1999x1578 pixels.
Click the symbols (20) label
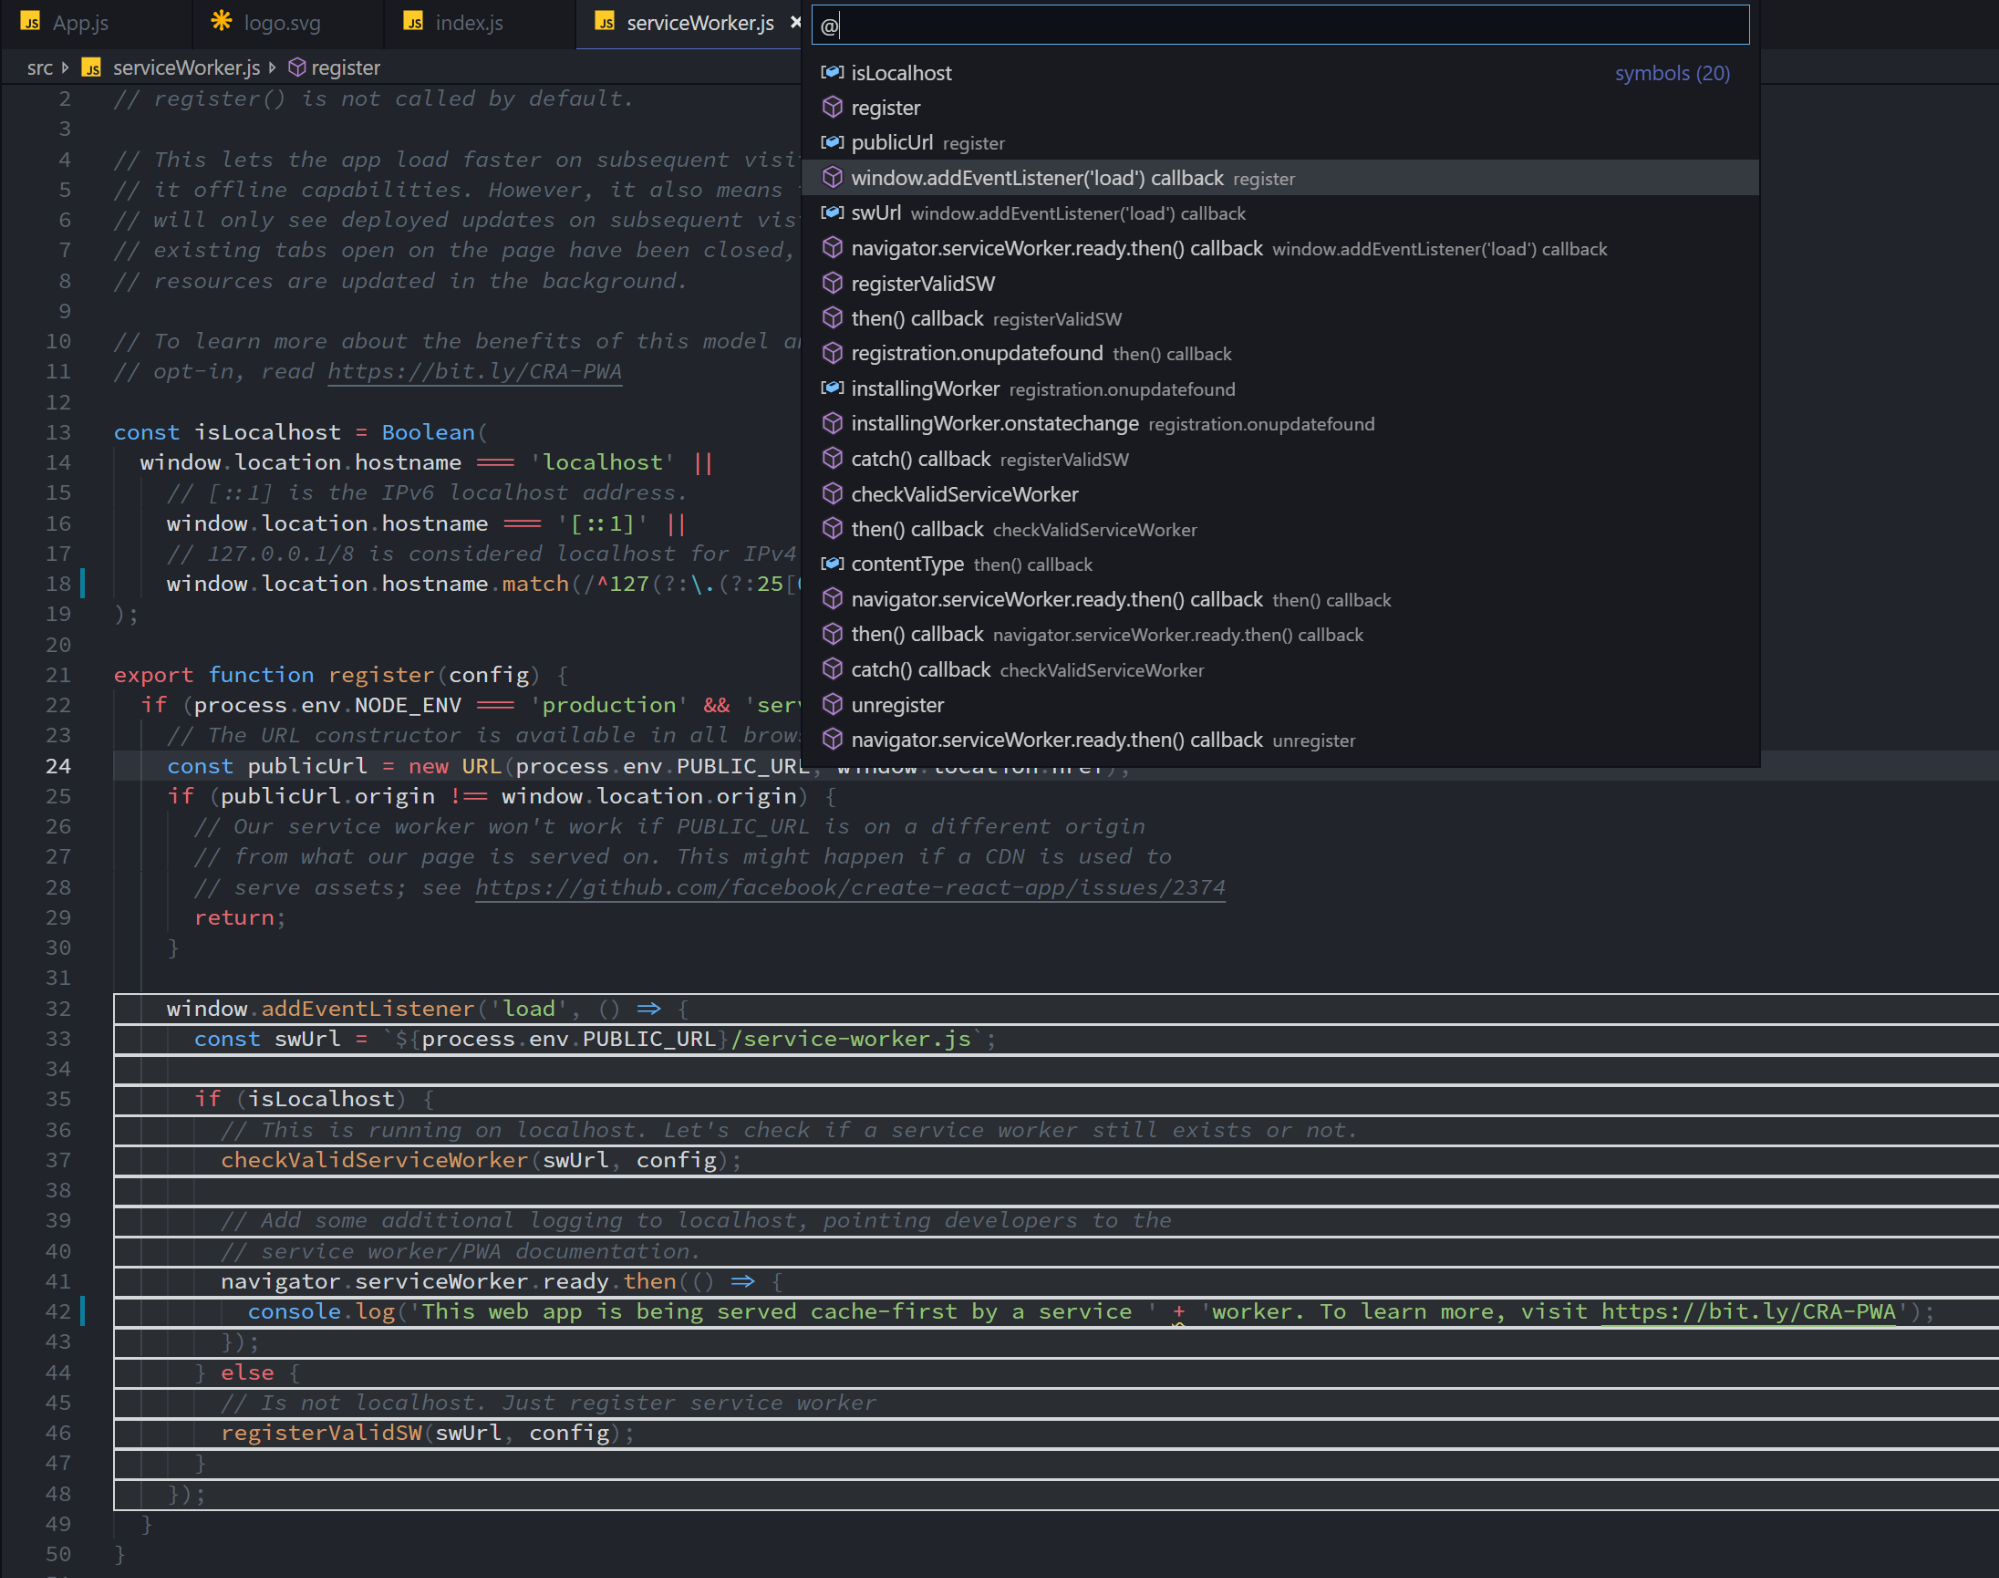click(x=1672, y=73)
